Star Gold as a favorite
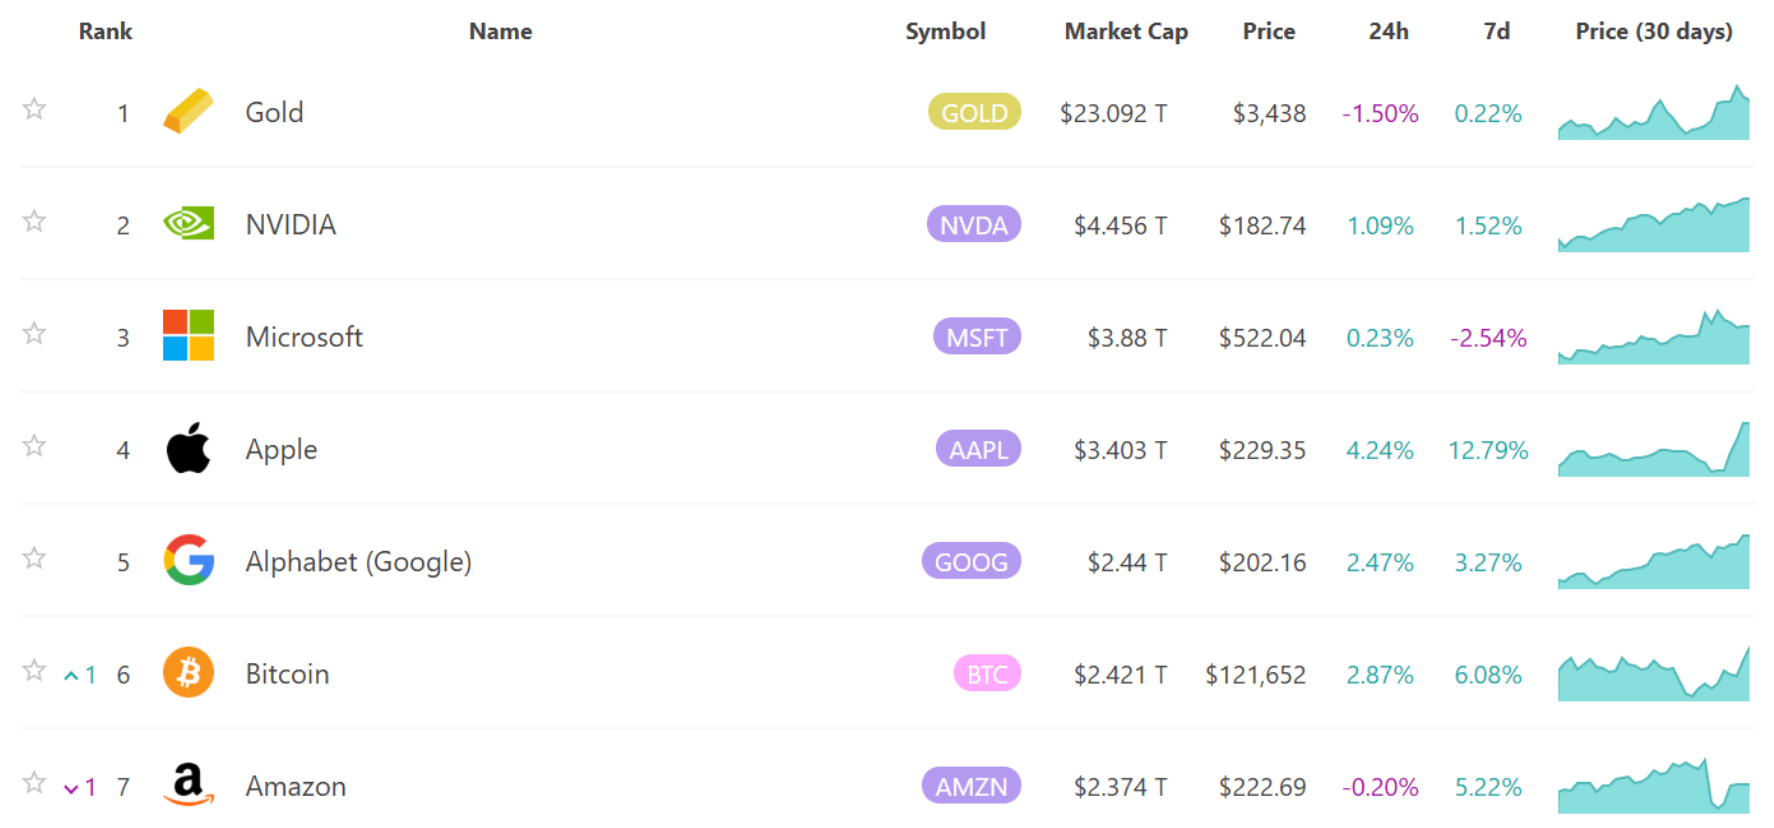The image size is (1774, 828). tap(34, 108)
